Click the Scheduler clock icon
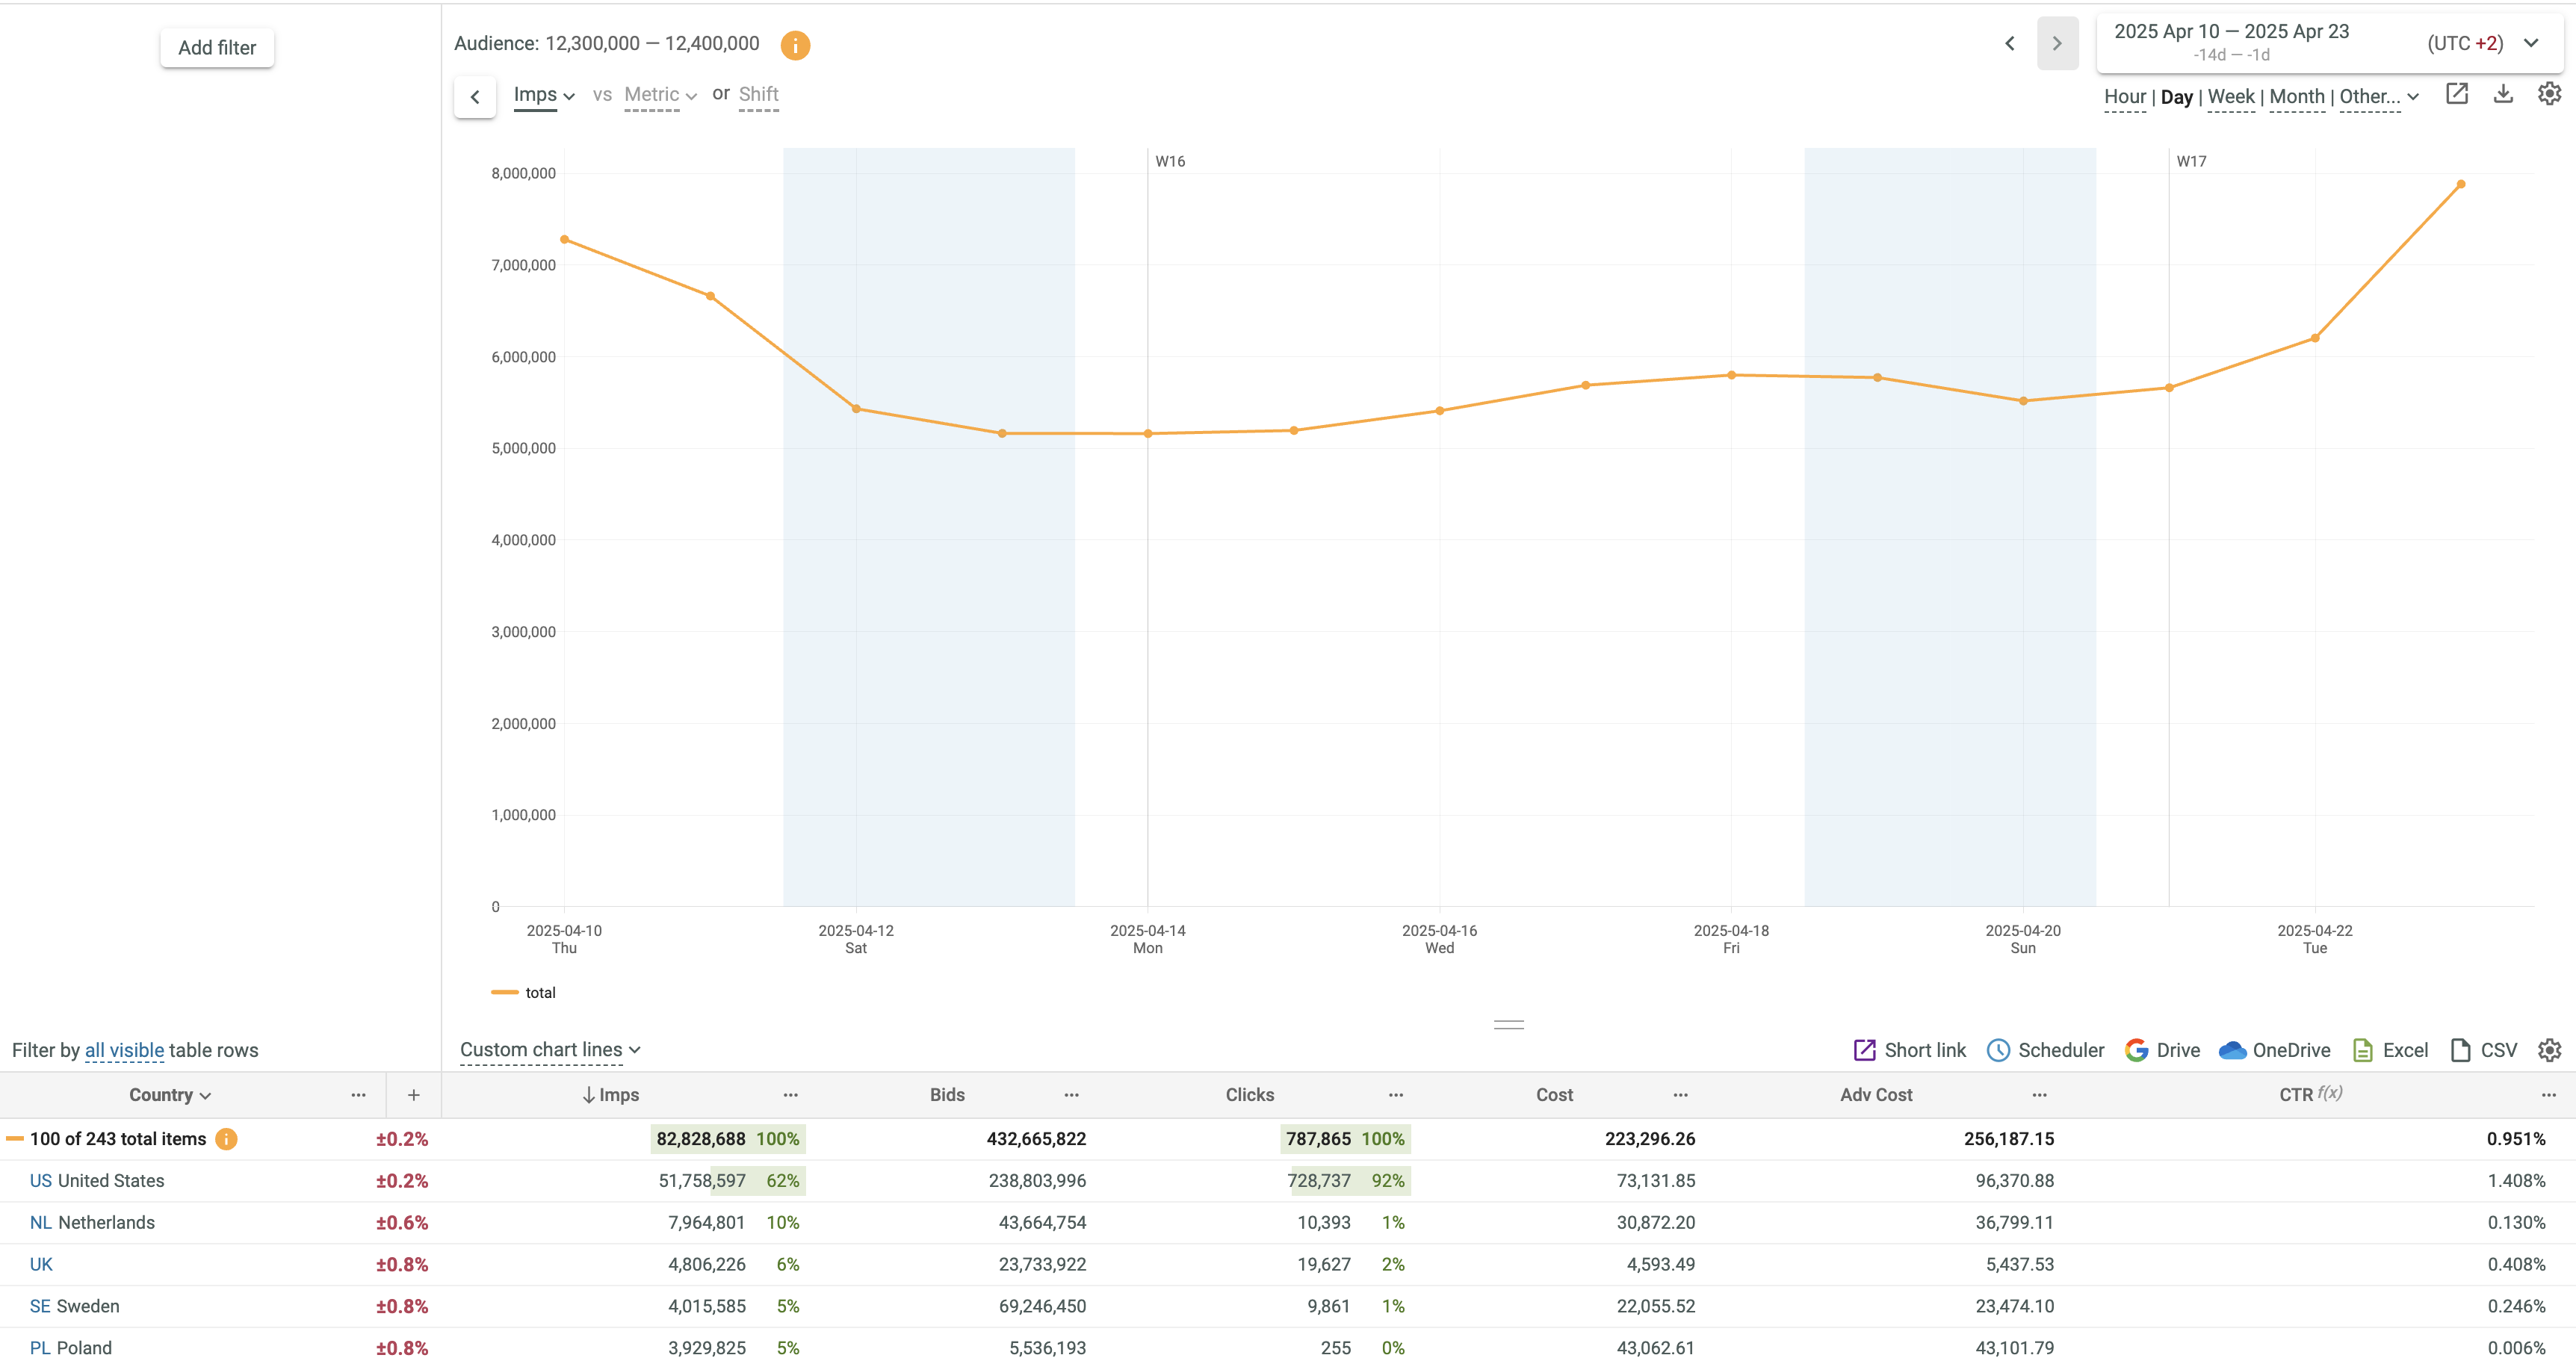The image size is (2576, 1358). 1997,1050
